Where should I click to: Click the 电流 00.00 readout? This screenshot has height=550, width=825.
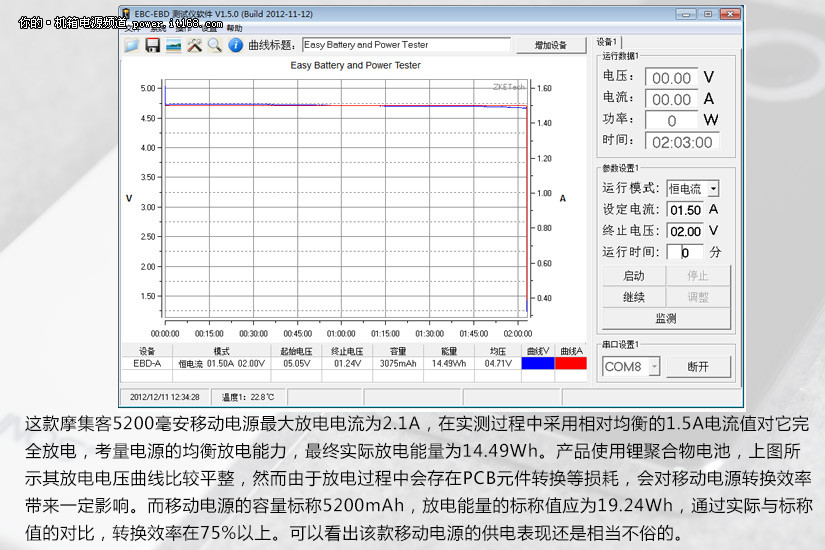pos(671,99)
